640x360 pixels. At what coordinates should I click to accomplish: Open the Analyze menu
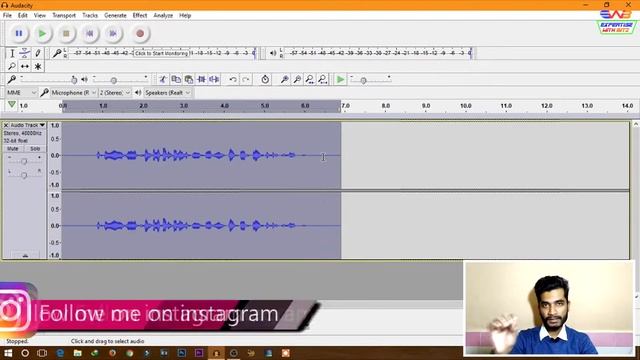click(x=163, y=16)
